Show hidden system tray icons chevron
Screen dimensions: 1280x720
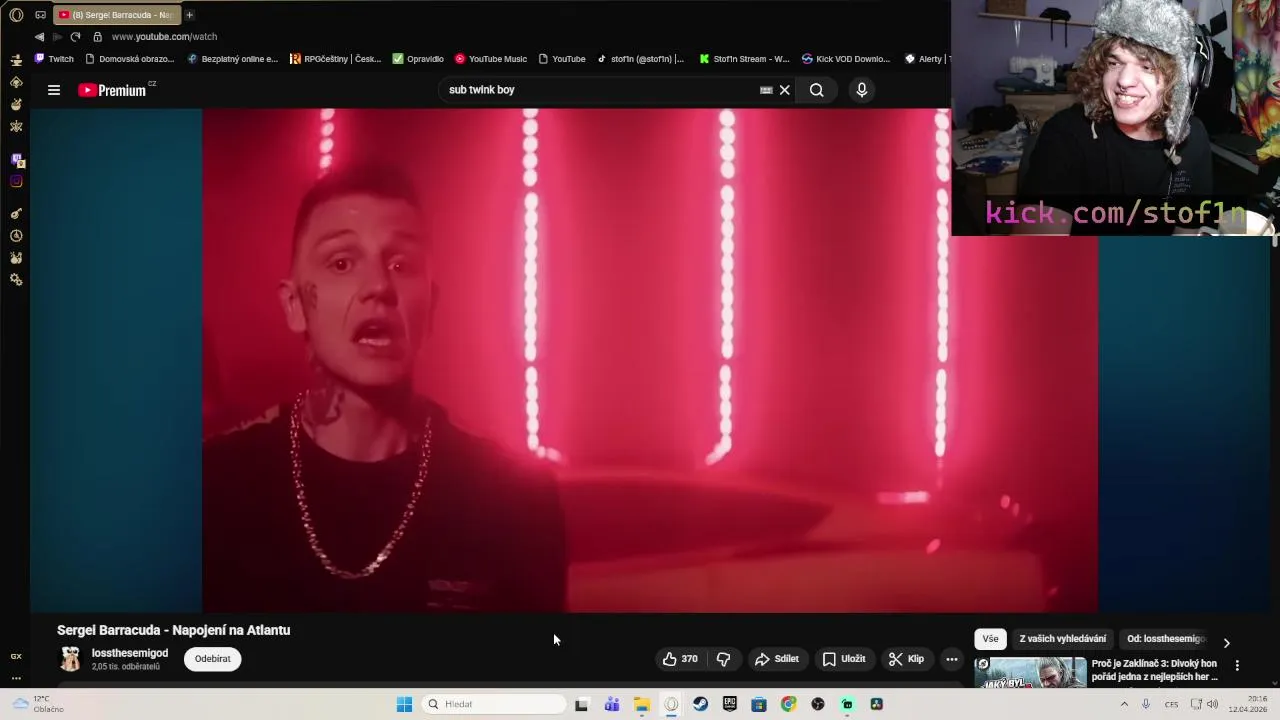coord(1124,704)
